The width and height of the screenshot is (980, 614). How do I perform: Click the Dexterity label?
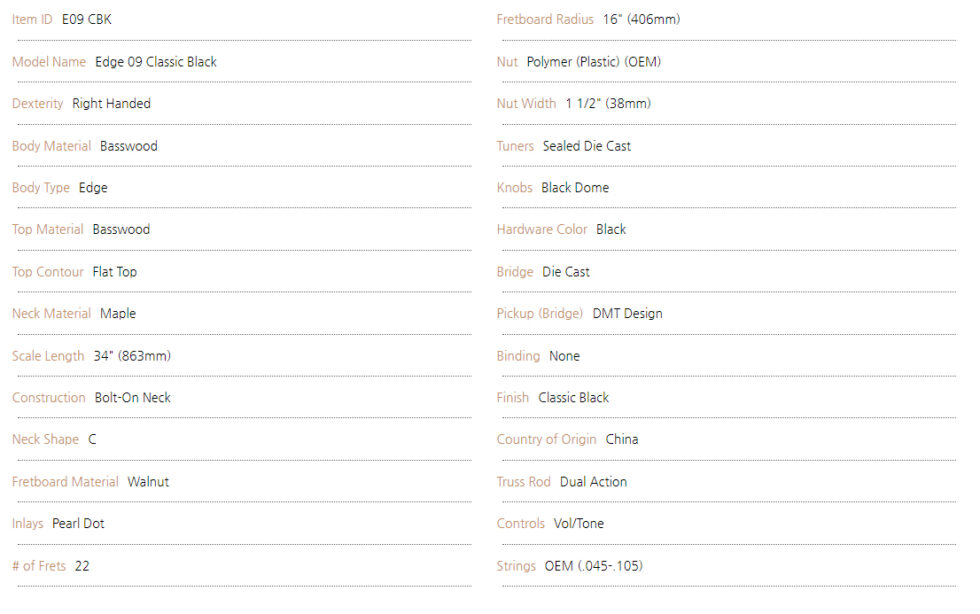coord(38,104)
